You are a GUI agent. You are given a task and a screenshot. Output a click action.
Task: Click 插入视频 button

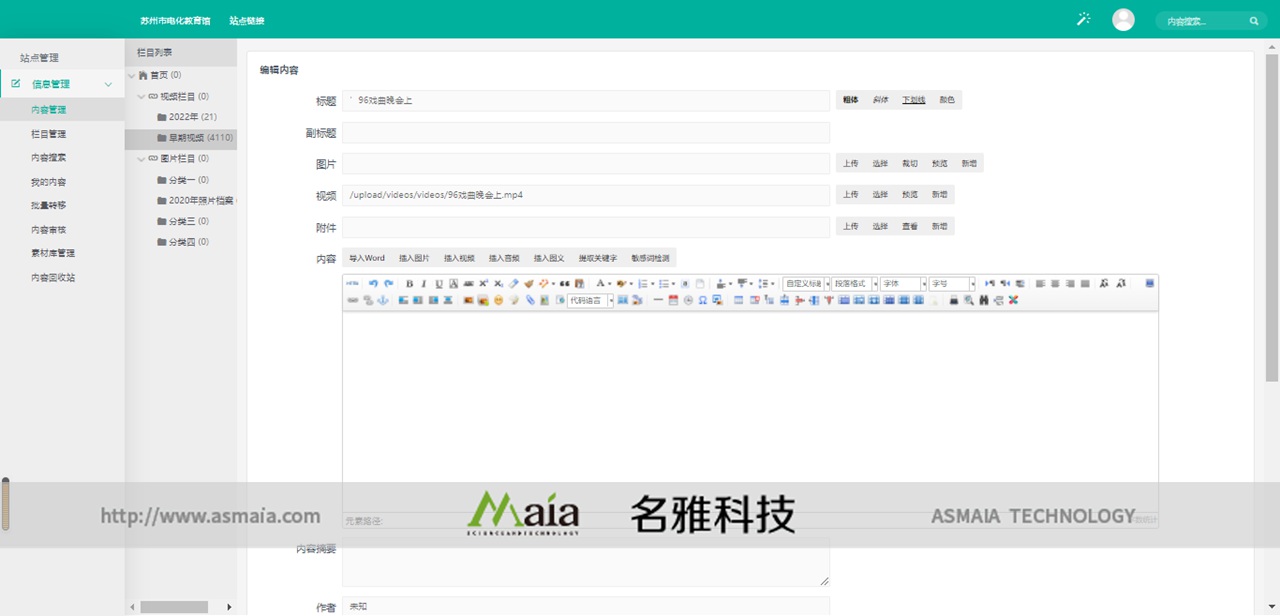[x=459, y=258]
